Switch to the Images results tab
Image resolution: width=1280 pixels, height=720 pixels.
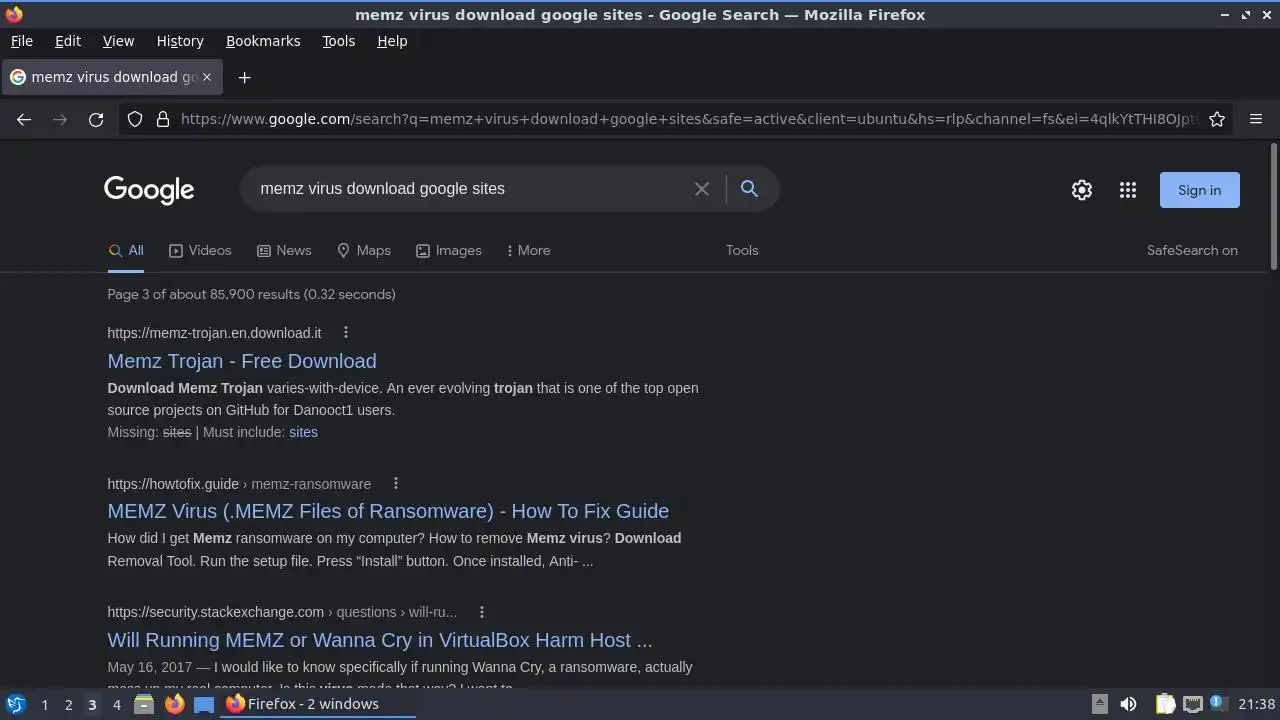[449, 250]
